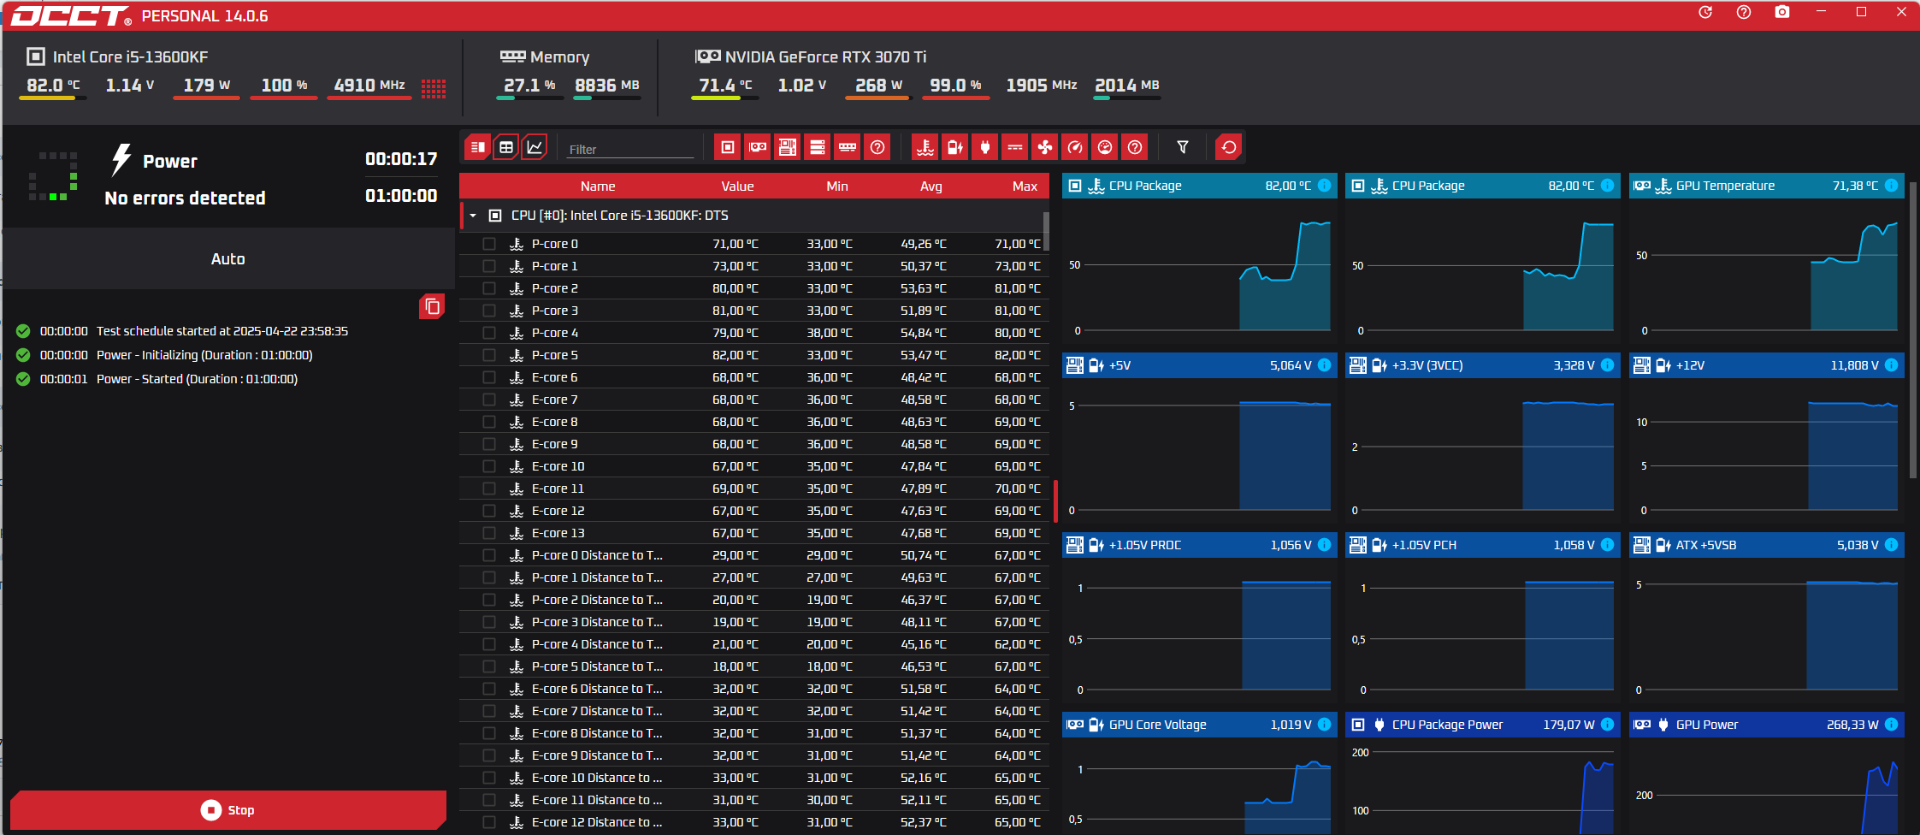Open help from title bar question mark
The image size is (1920, 835).
(x=1744, y=12)
